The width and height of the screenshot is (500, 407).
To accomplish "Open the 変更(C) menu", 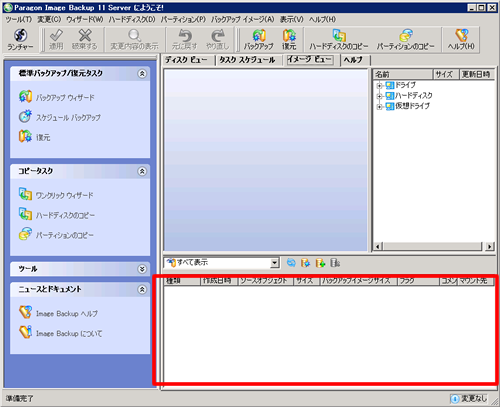I will point(49,20).
